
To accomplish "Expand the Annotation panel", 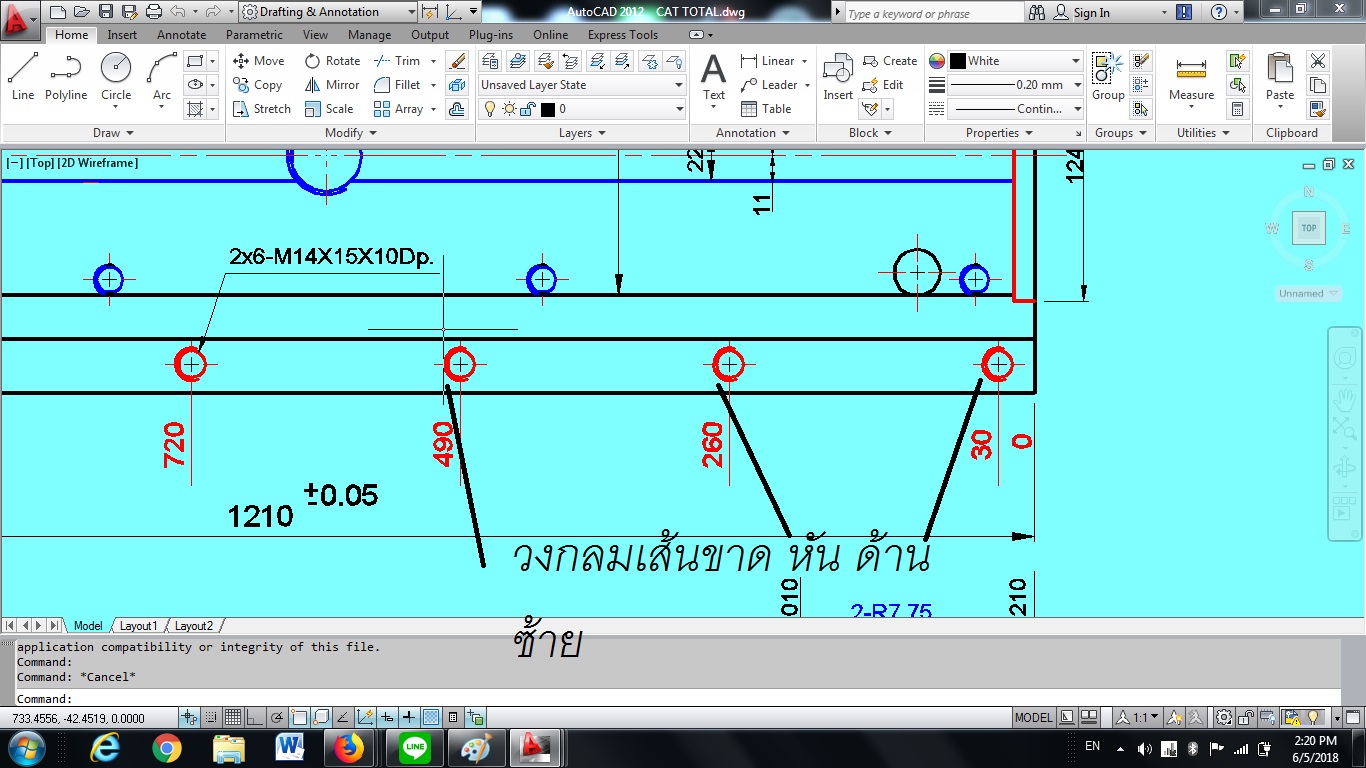I will (753, 133).
